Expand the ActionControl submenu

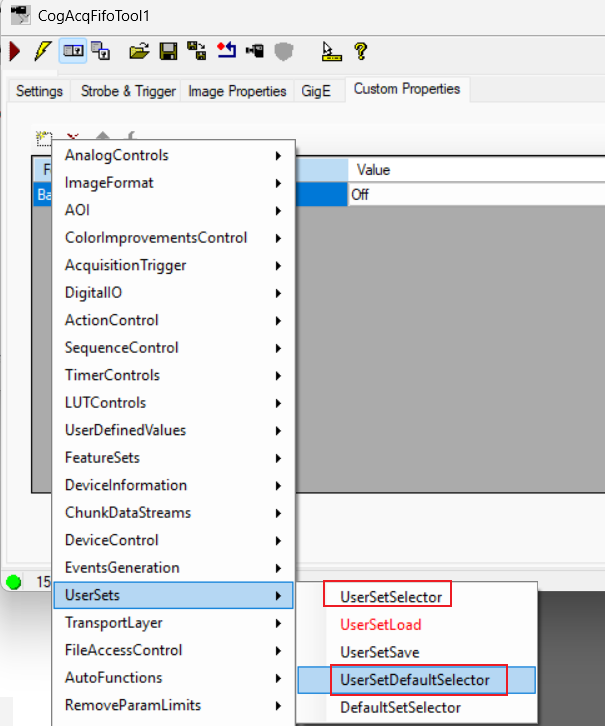pyautogui.click(x=174, y=320)
